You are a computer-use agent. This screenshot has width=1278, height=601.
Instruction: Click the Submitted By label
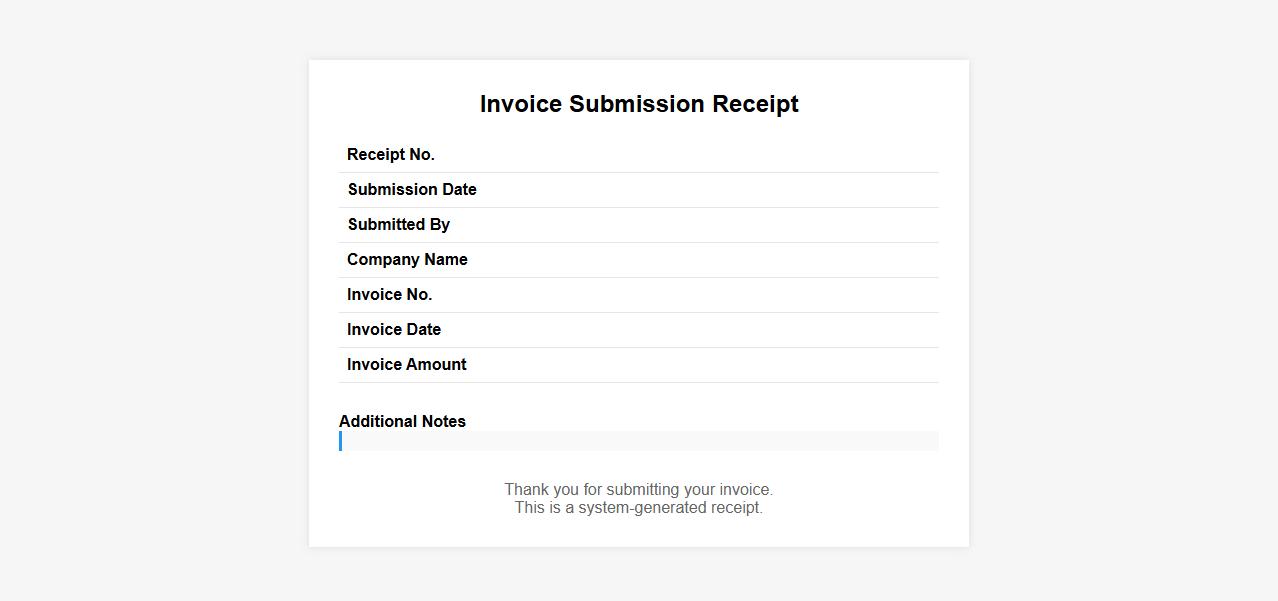(399, 225)
